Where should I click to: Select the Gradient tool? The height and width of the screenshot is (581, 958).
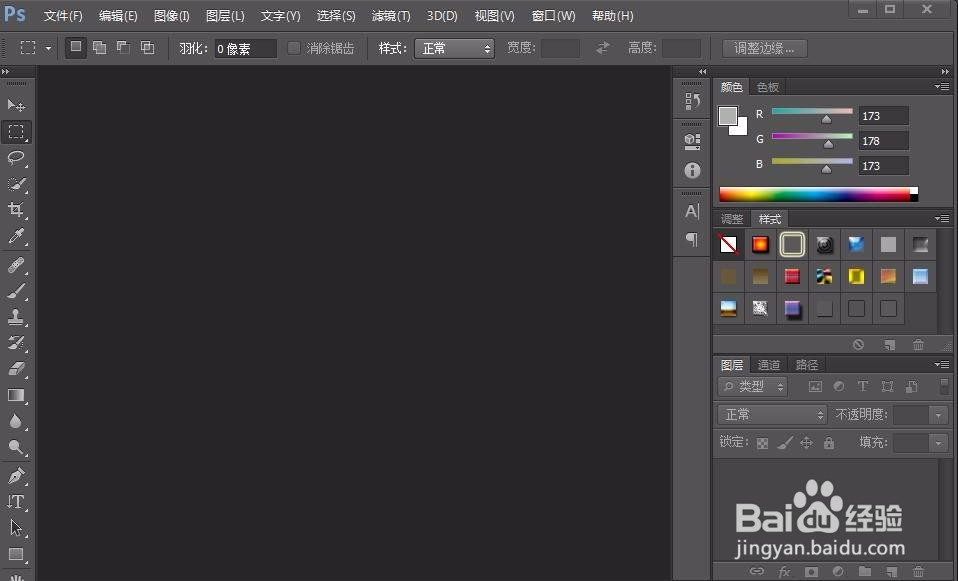(x=17, y=396)
